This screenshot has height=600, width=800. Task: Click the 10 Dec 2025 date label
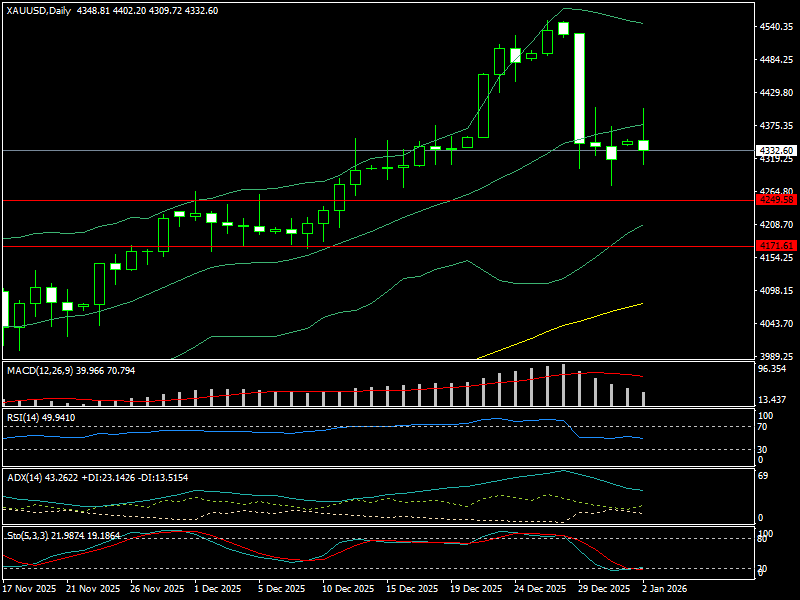click(348, 589)
